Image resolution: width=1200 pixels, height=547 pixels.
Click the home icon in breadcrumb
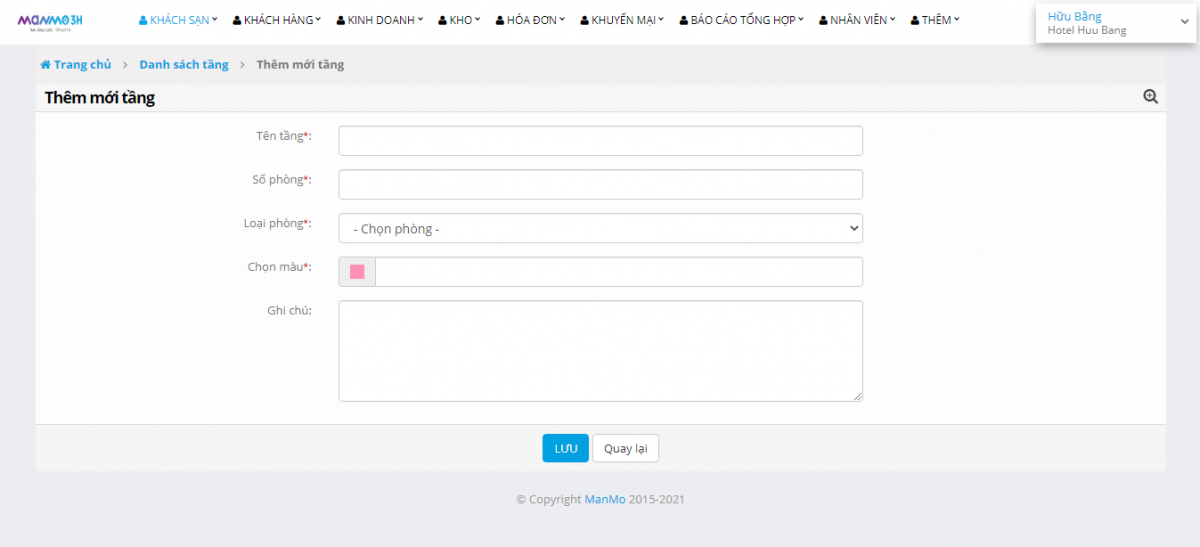click(45, 65)
